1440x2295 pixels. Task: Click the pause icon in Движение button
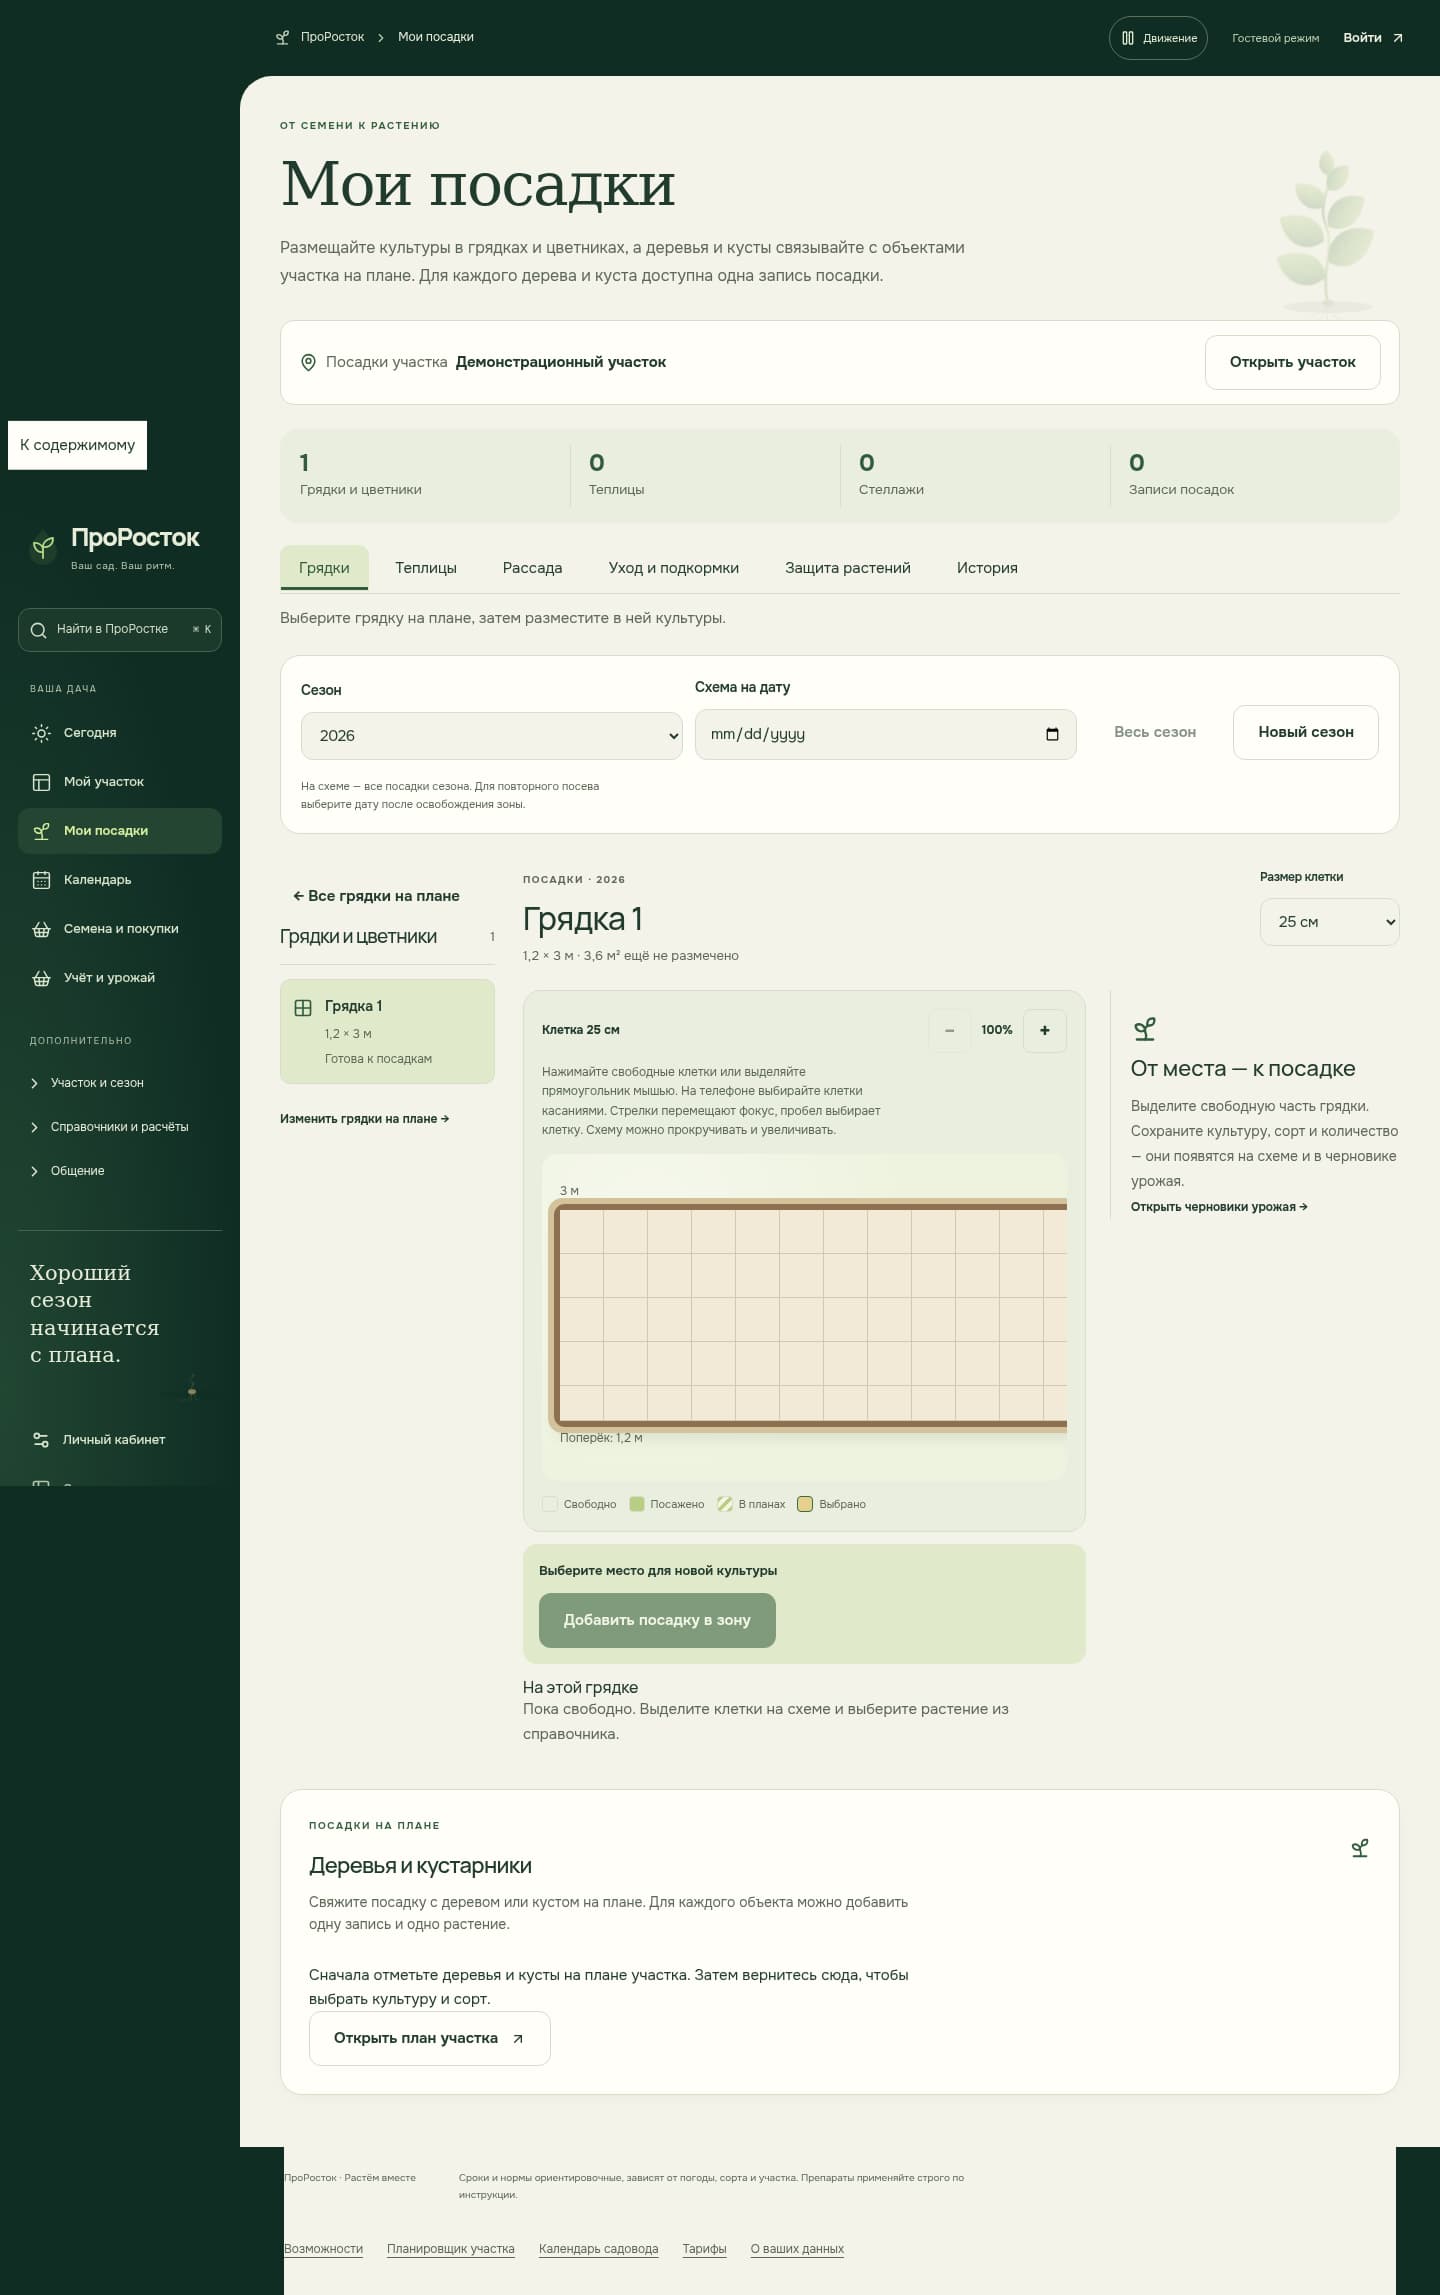pos(1128,38)
